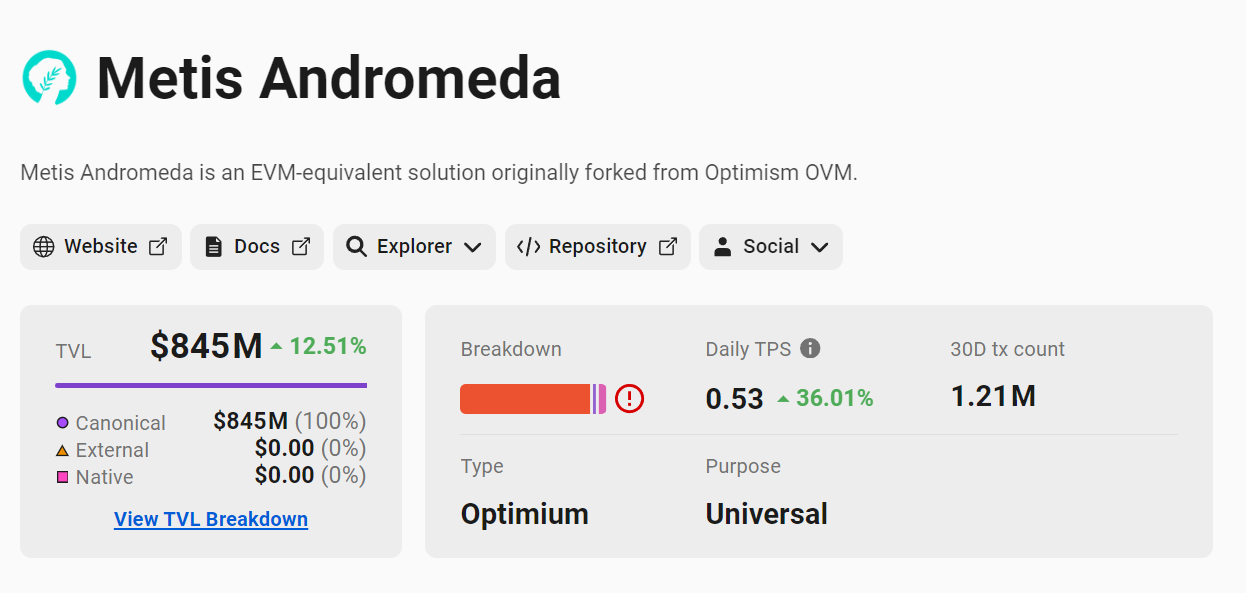Open View TVL Breakdown link
Screen dimensions: 1246x593
(211, 519)
